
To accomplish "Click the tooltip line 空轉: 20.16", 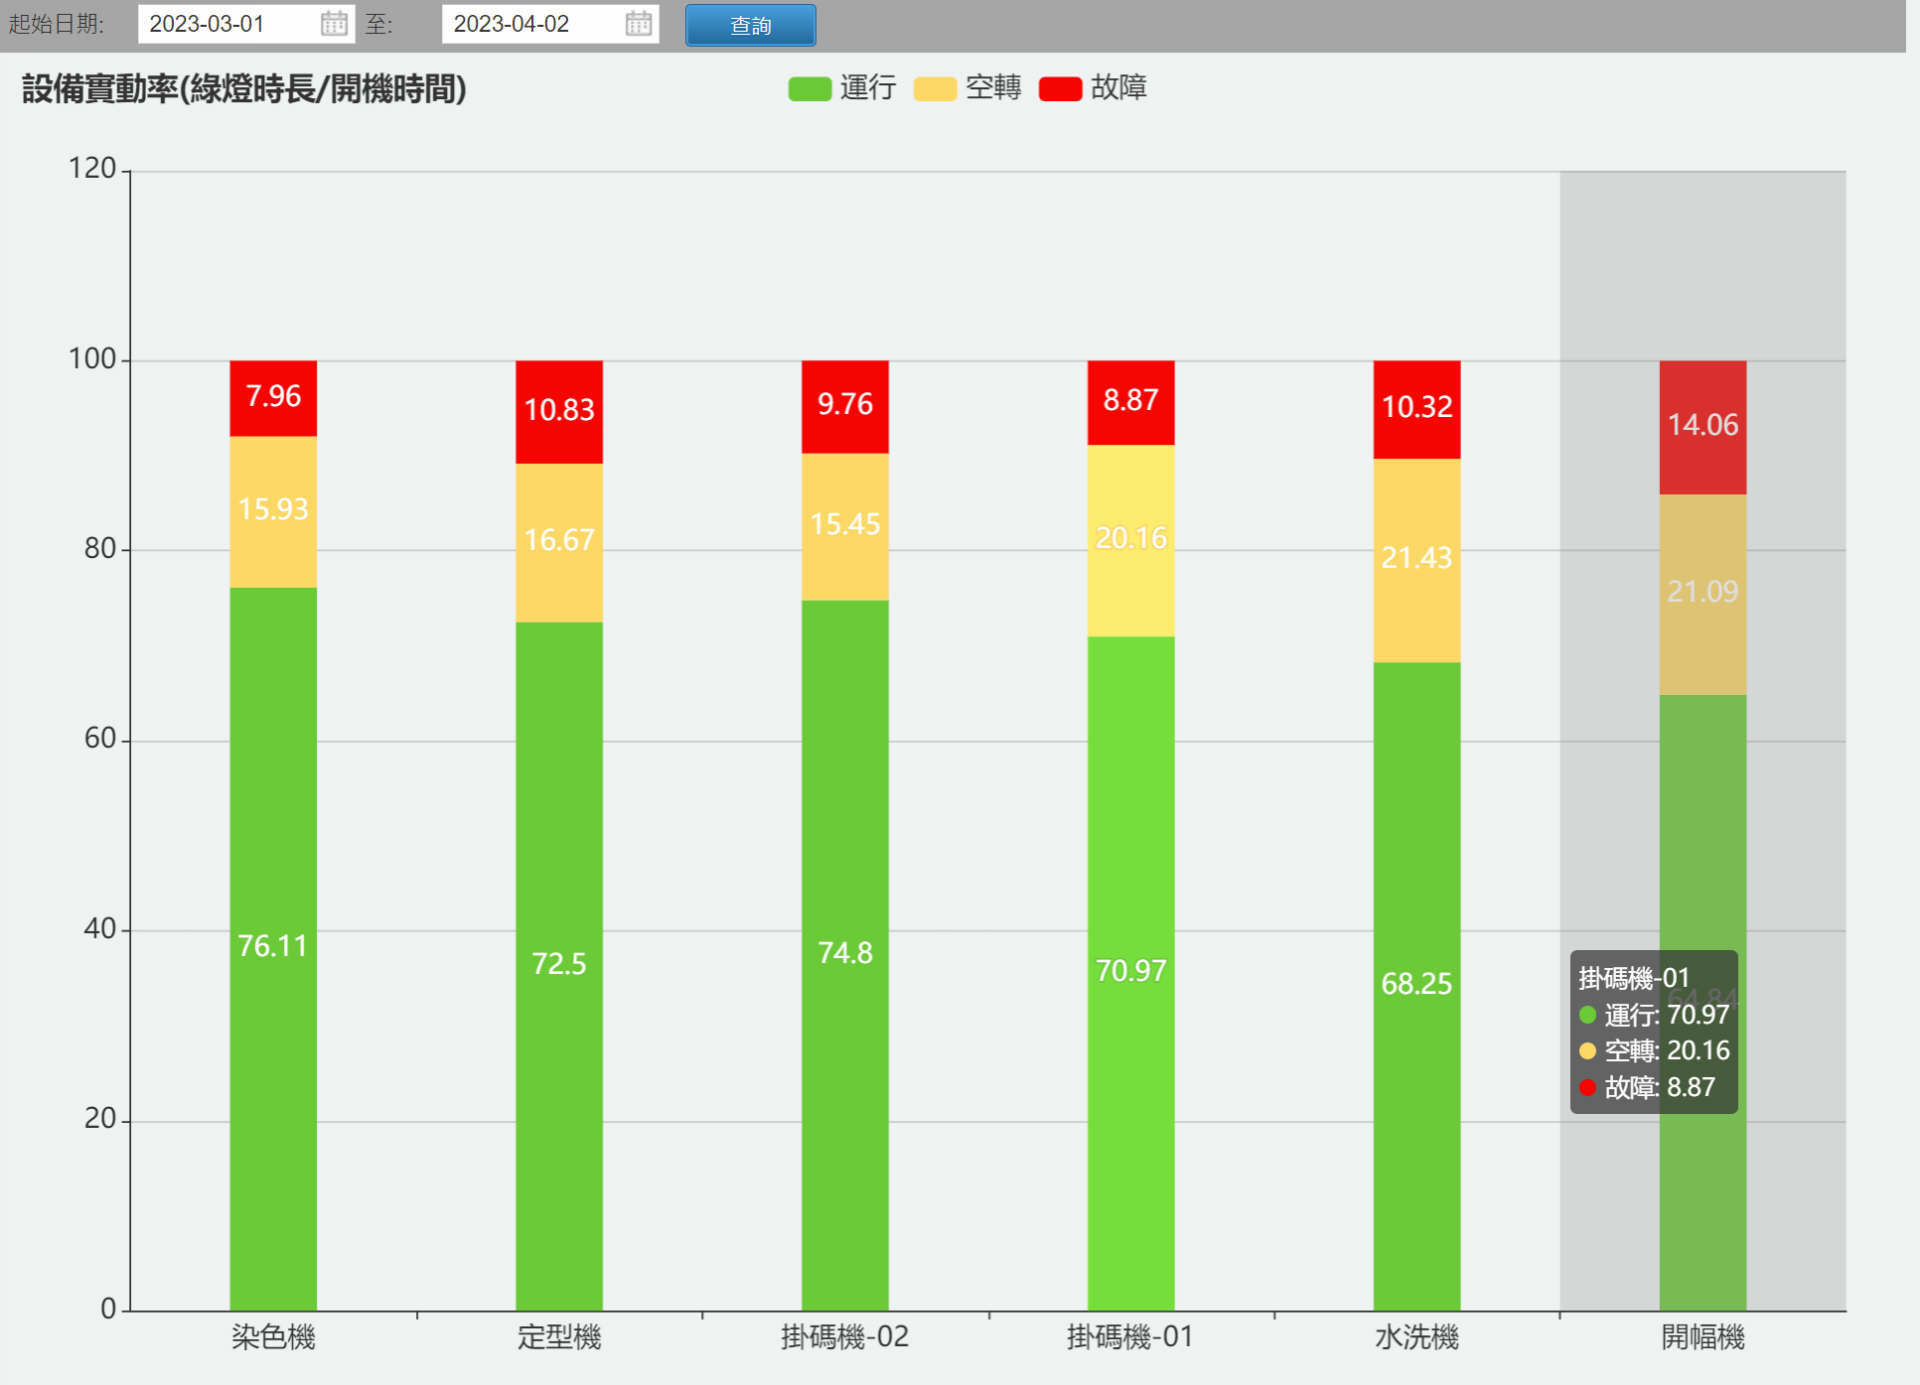I will [1654, 1051].
